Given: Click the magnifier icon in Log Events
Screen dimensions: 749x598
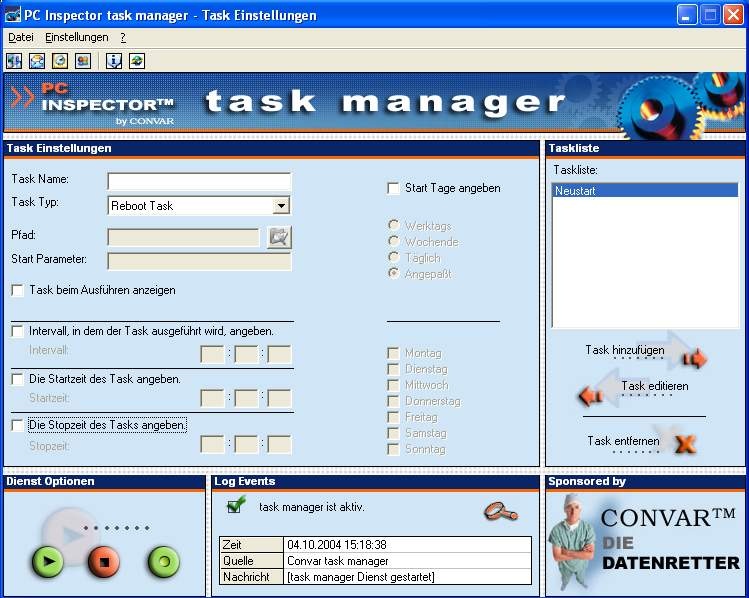Looking at the screenshot, I should (501, 512).
